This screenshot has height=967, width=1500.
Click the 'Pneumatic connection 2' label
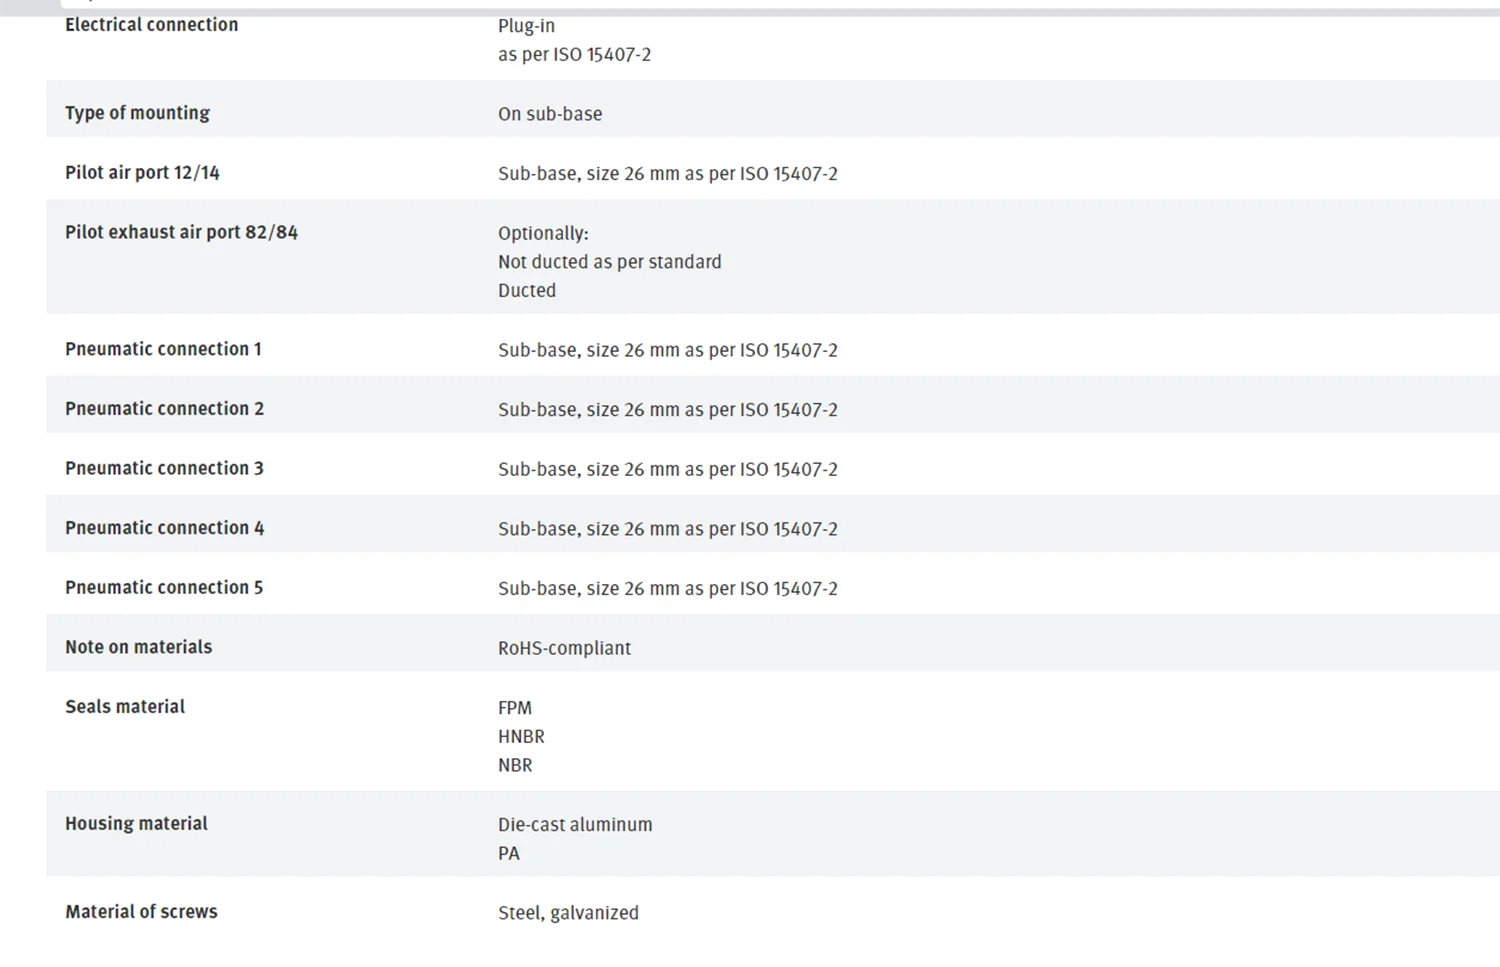[164, 409]
